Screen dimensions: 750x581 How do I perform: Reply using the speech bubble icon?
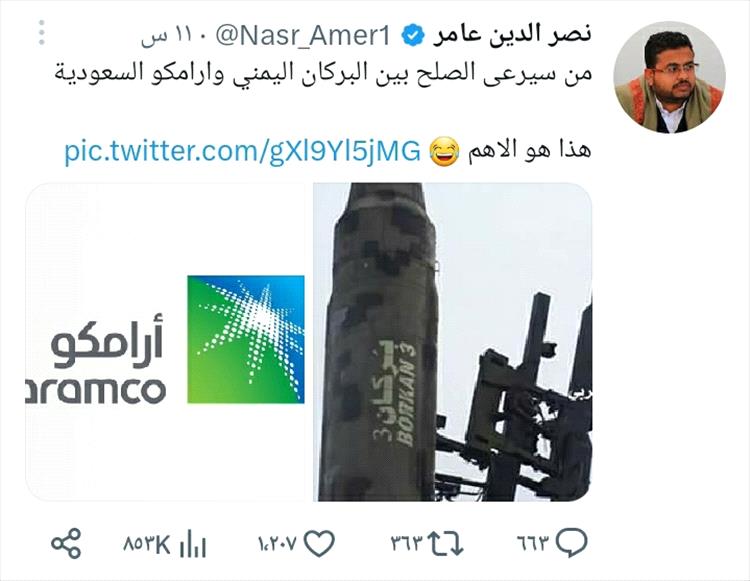572,543
